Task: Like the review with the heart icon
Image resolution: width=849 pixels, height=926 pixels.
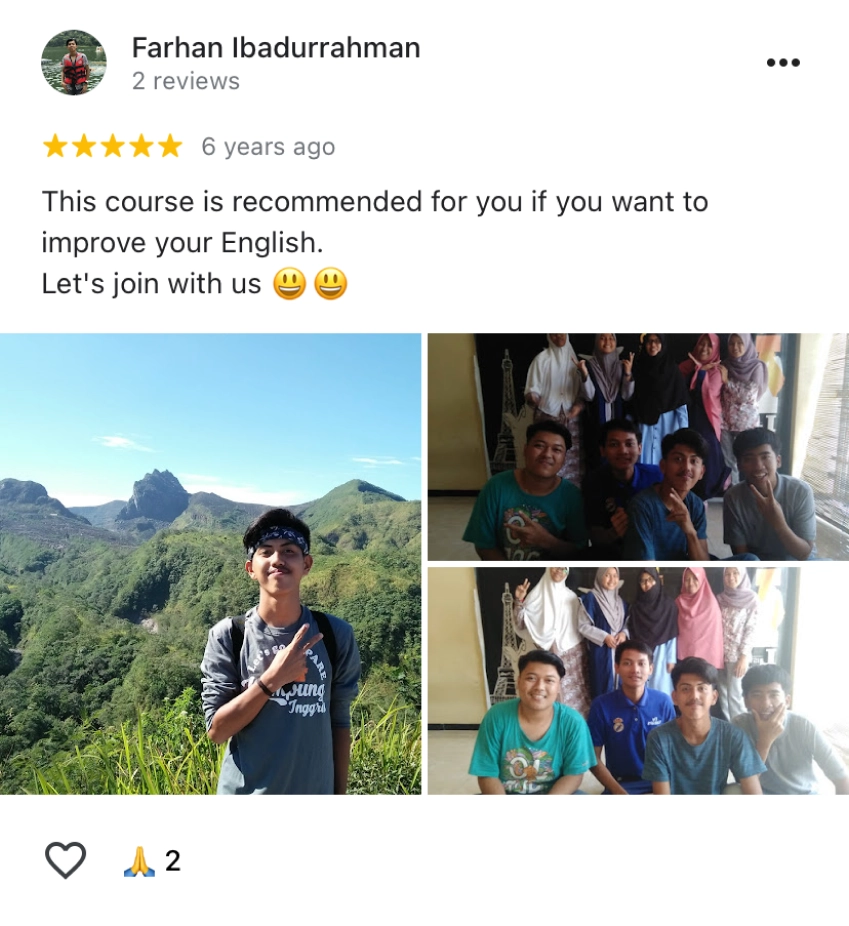Action: 66,860
